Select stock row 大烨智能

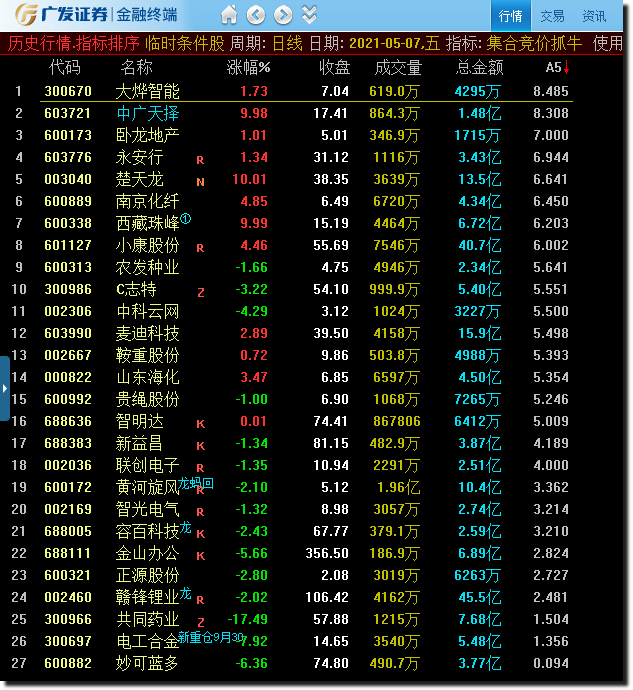[x=306, y=91]
